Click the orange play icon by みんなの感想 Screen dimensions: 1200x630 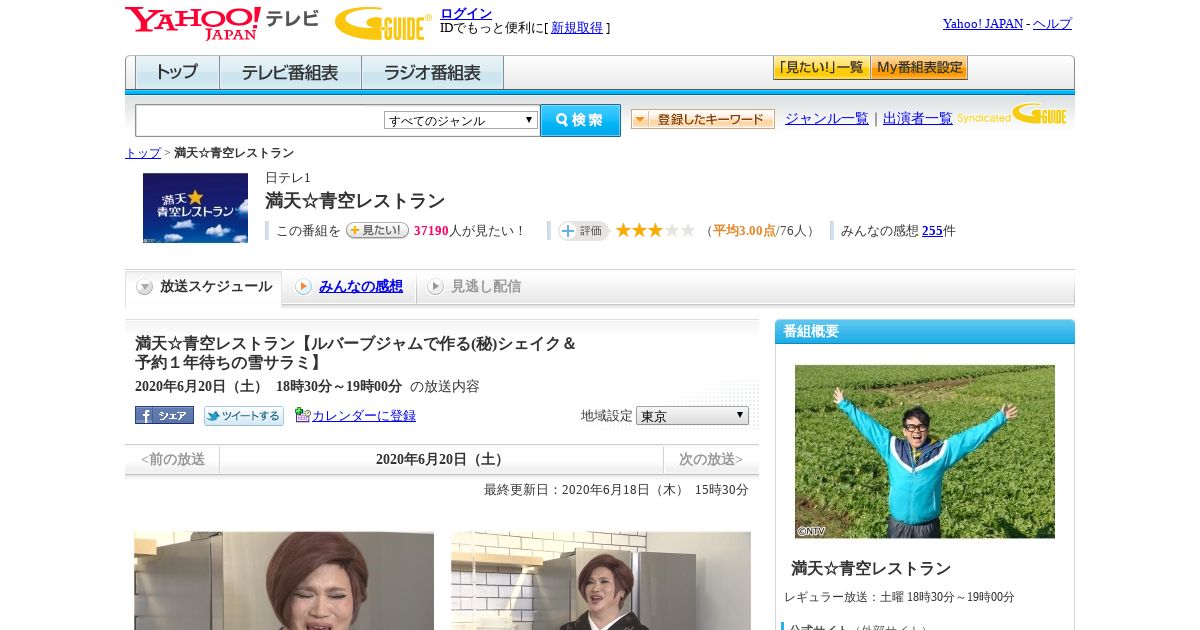click(303, 287)
